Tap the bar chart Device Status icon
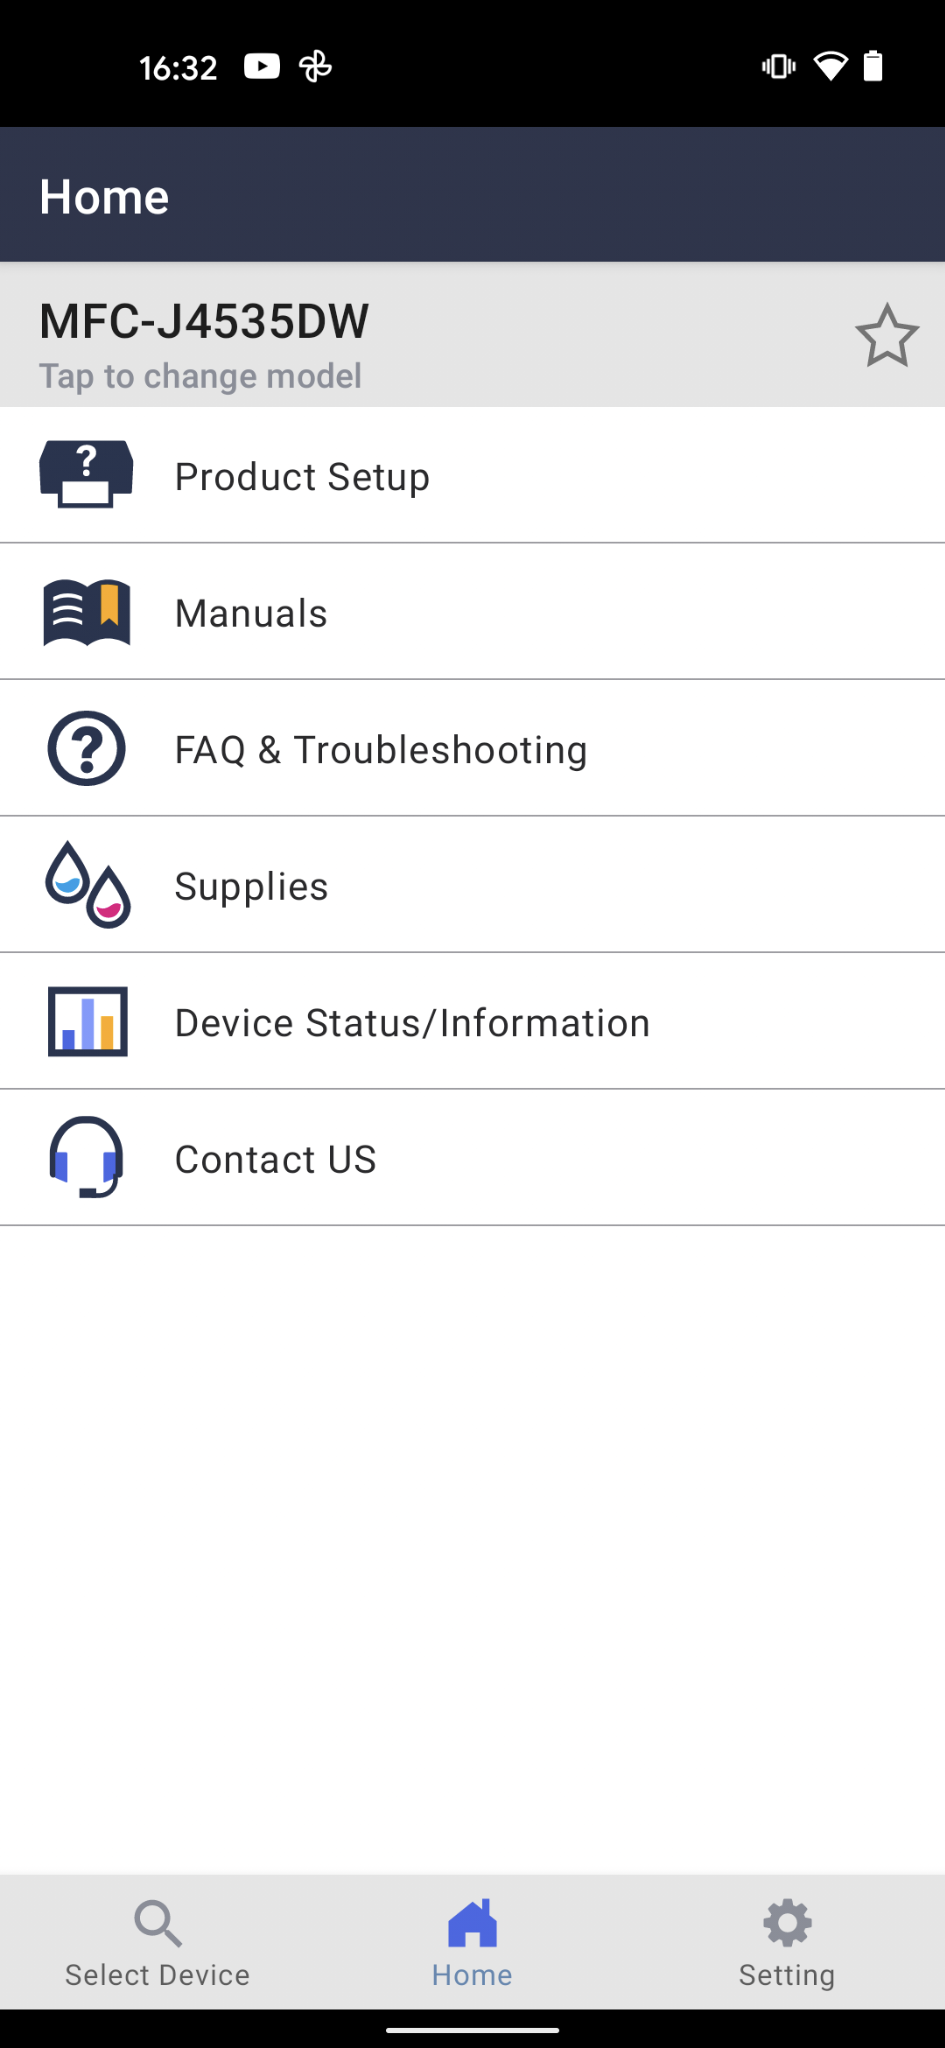The image size is (945, 2048). pos(88,1021)
